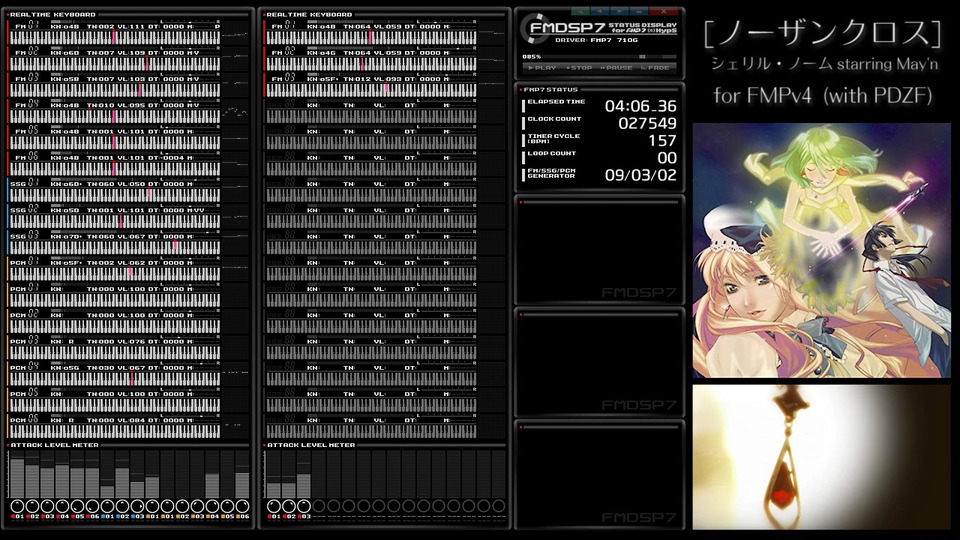The image size is (960, 540).
Task: Click SSG 02 piano keyboard in left panel
Action: pyautogui.click(x=115, y=221)
